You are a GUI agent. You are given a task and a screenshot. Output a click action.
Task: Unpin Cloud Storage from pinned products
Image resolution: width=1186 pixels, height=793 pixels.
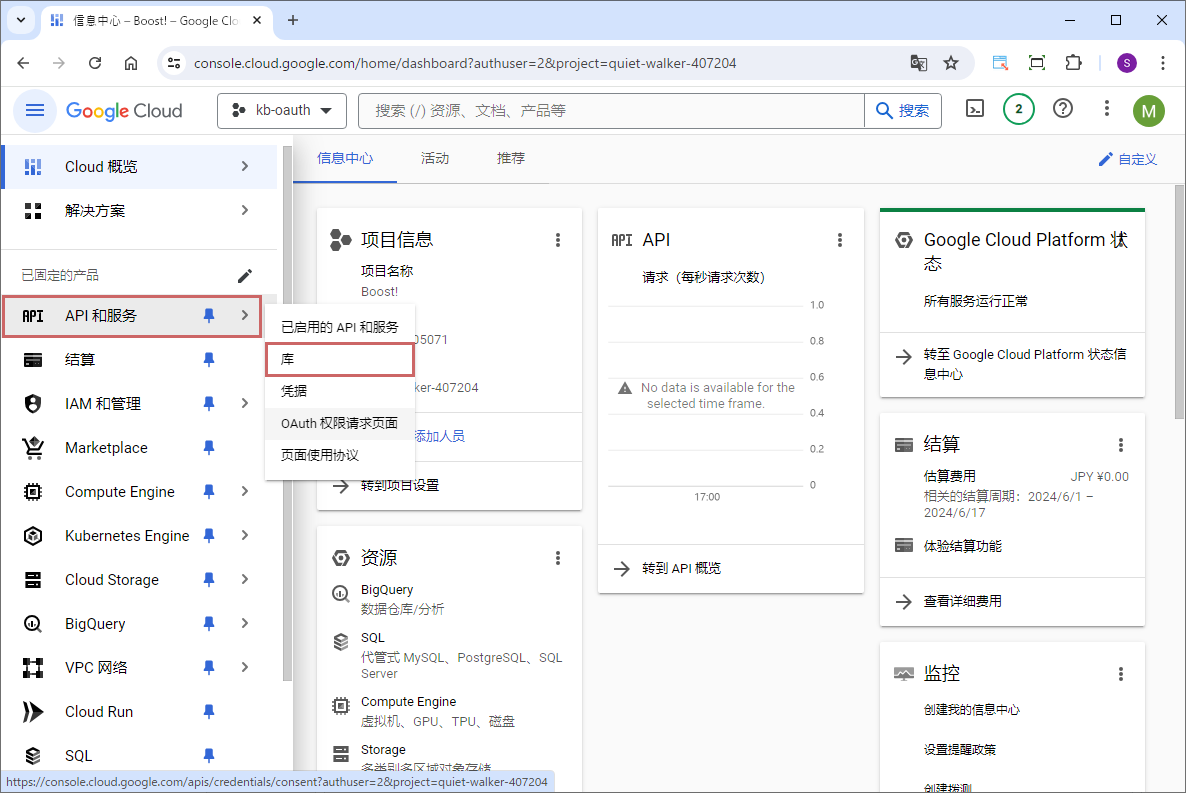209,580
